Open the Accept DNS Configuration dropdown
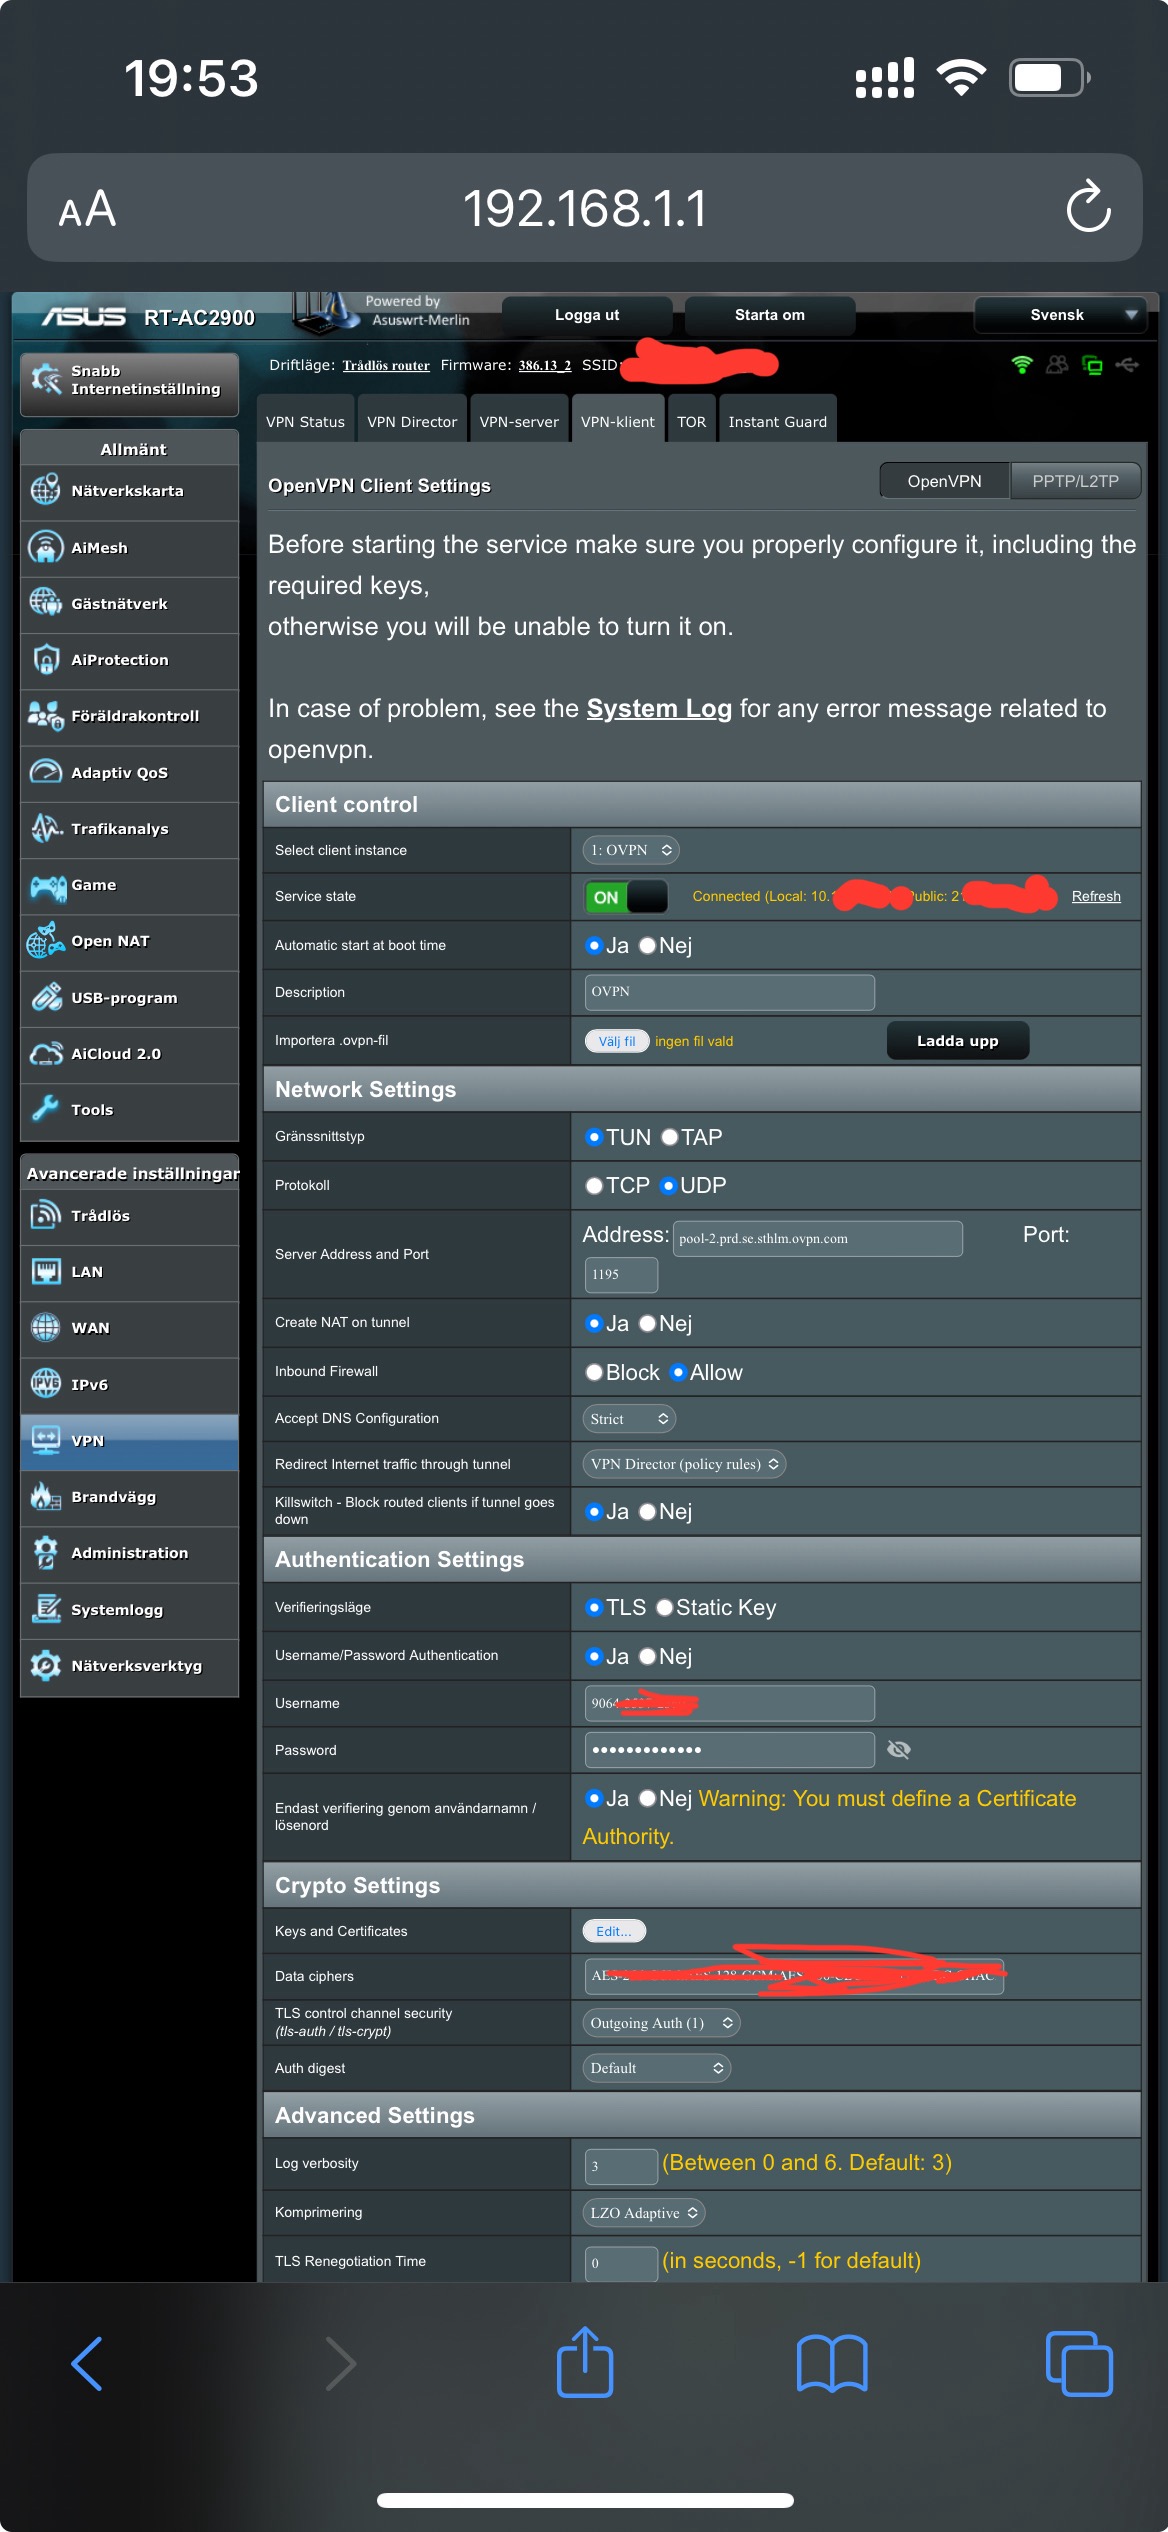Viewport: 1168px width, 2532px height. pos(629,1418)
